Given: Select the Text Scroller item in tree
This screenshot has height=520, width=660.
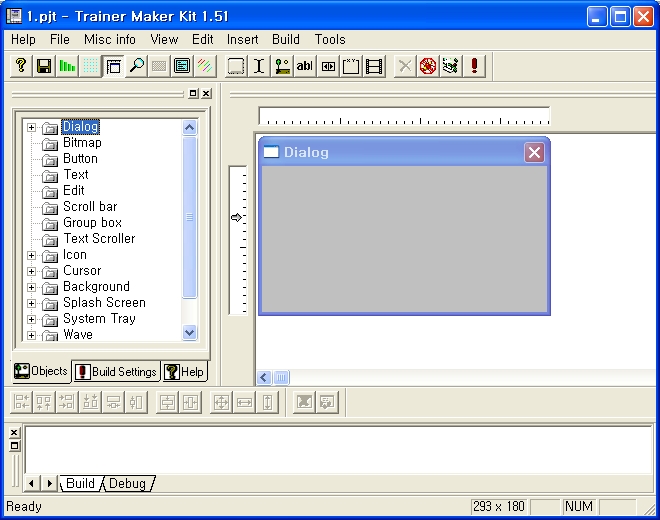Looking at the screenshot, I should coord(99,239).
